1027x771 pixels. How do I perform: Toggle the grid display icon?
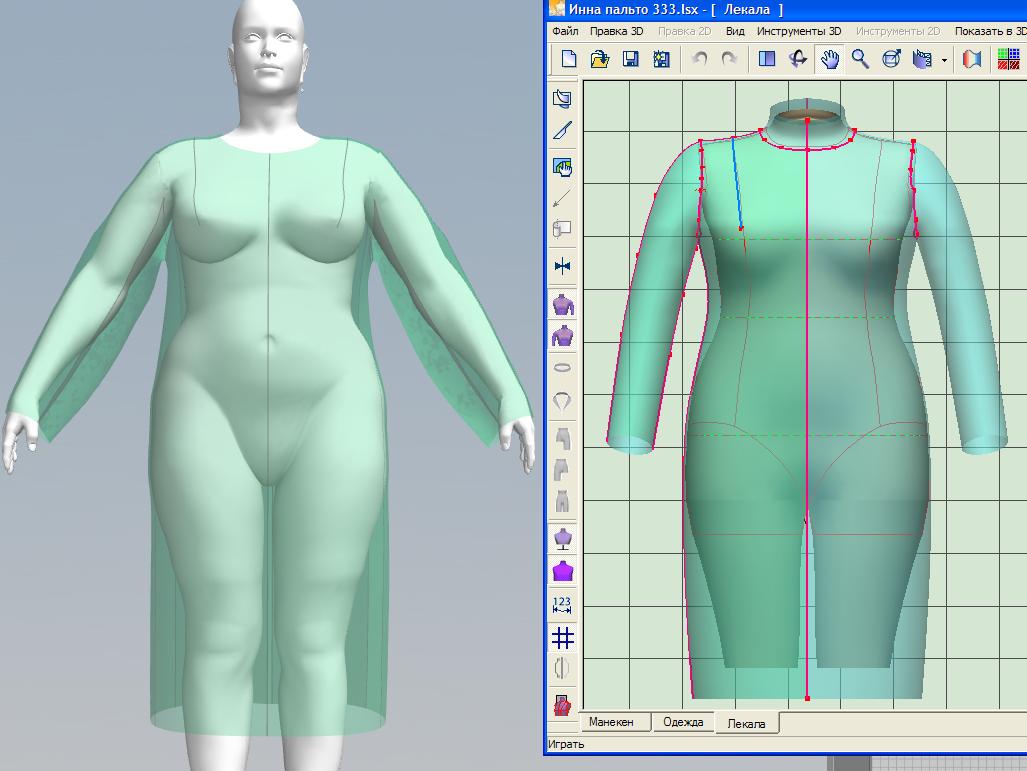(x=563, y=637)
